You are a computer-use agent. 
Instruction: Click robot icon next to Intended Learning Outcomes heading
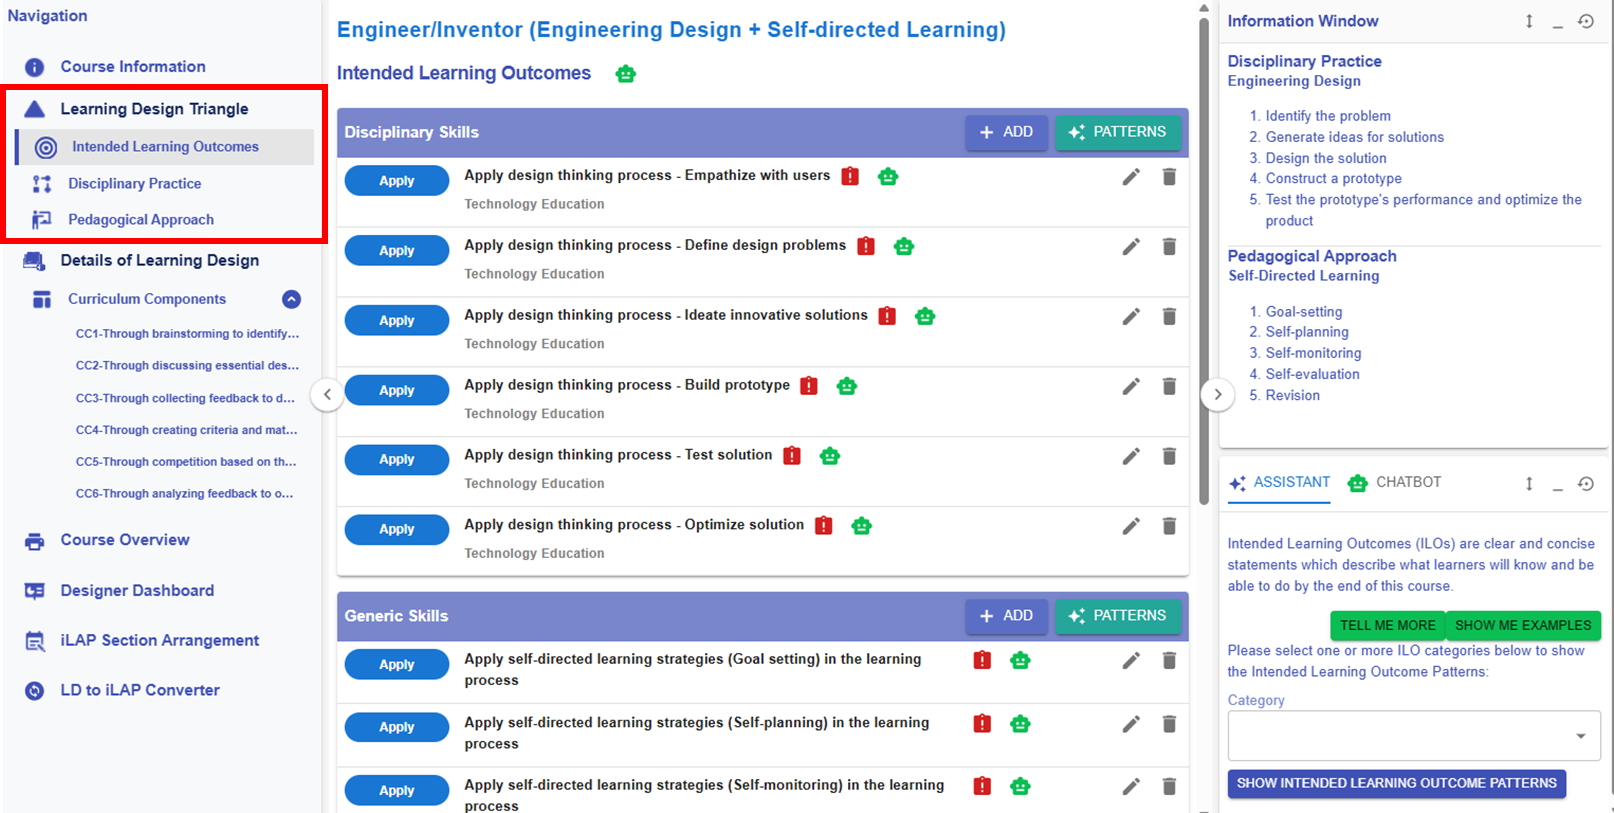click(626, 74)
